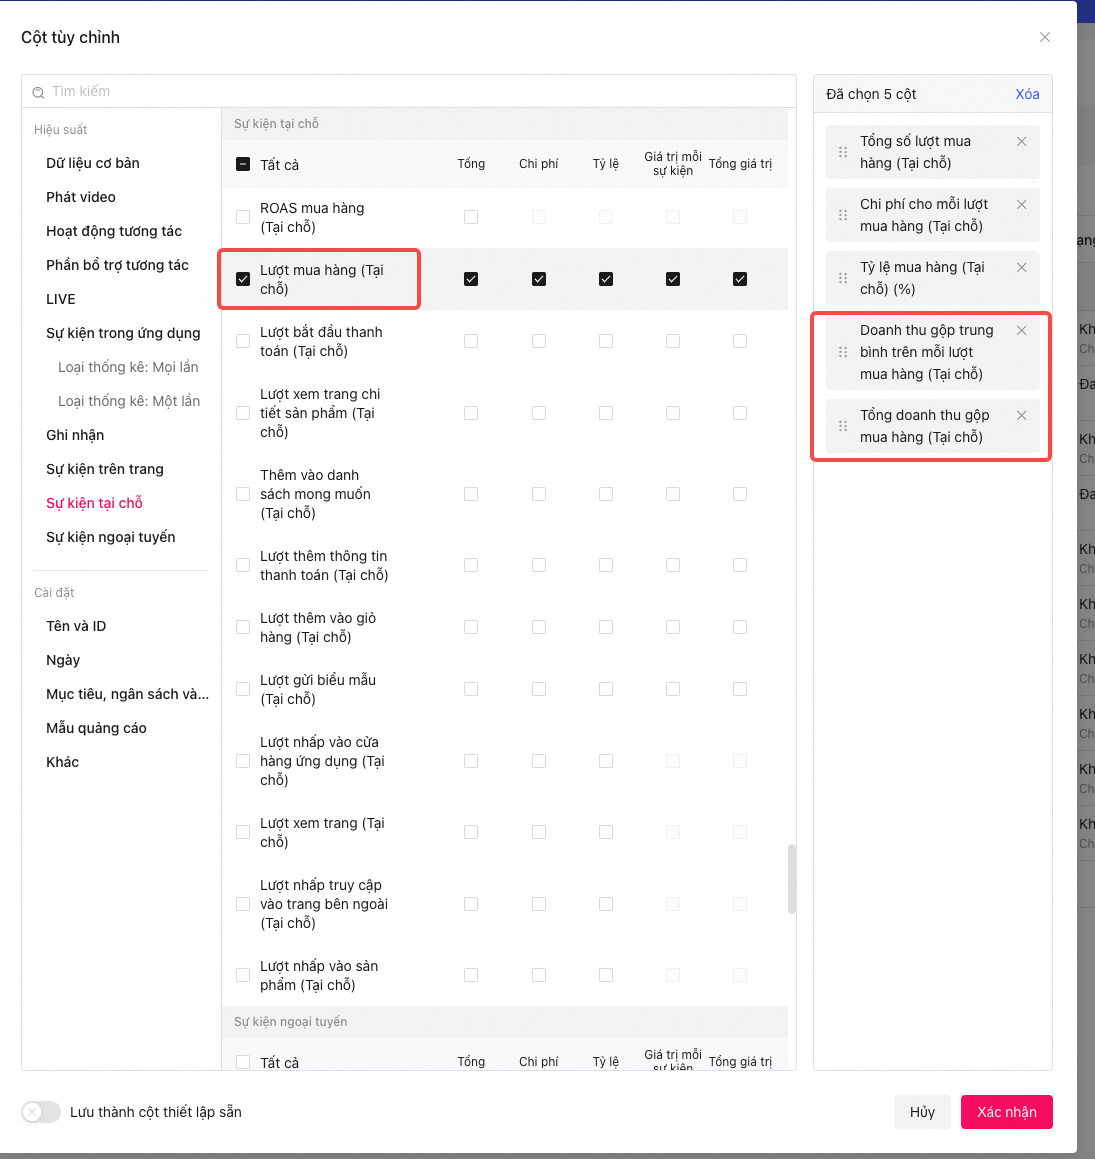This screenshot has width=1095, height=1159.
Task: Open Ghi nhận category
Action: tap(75, 435)
